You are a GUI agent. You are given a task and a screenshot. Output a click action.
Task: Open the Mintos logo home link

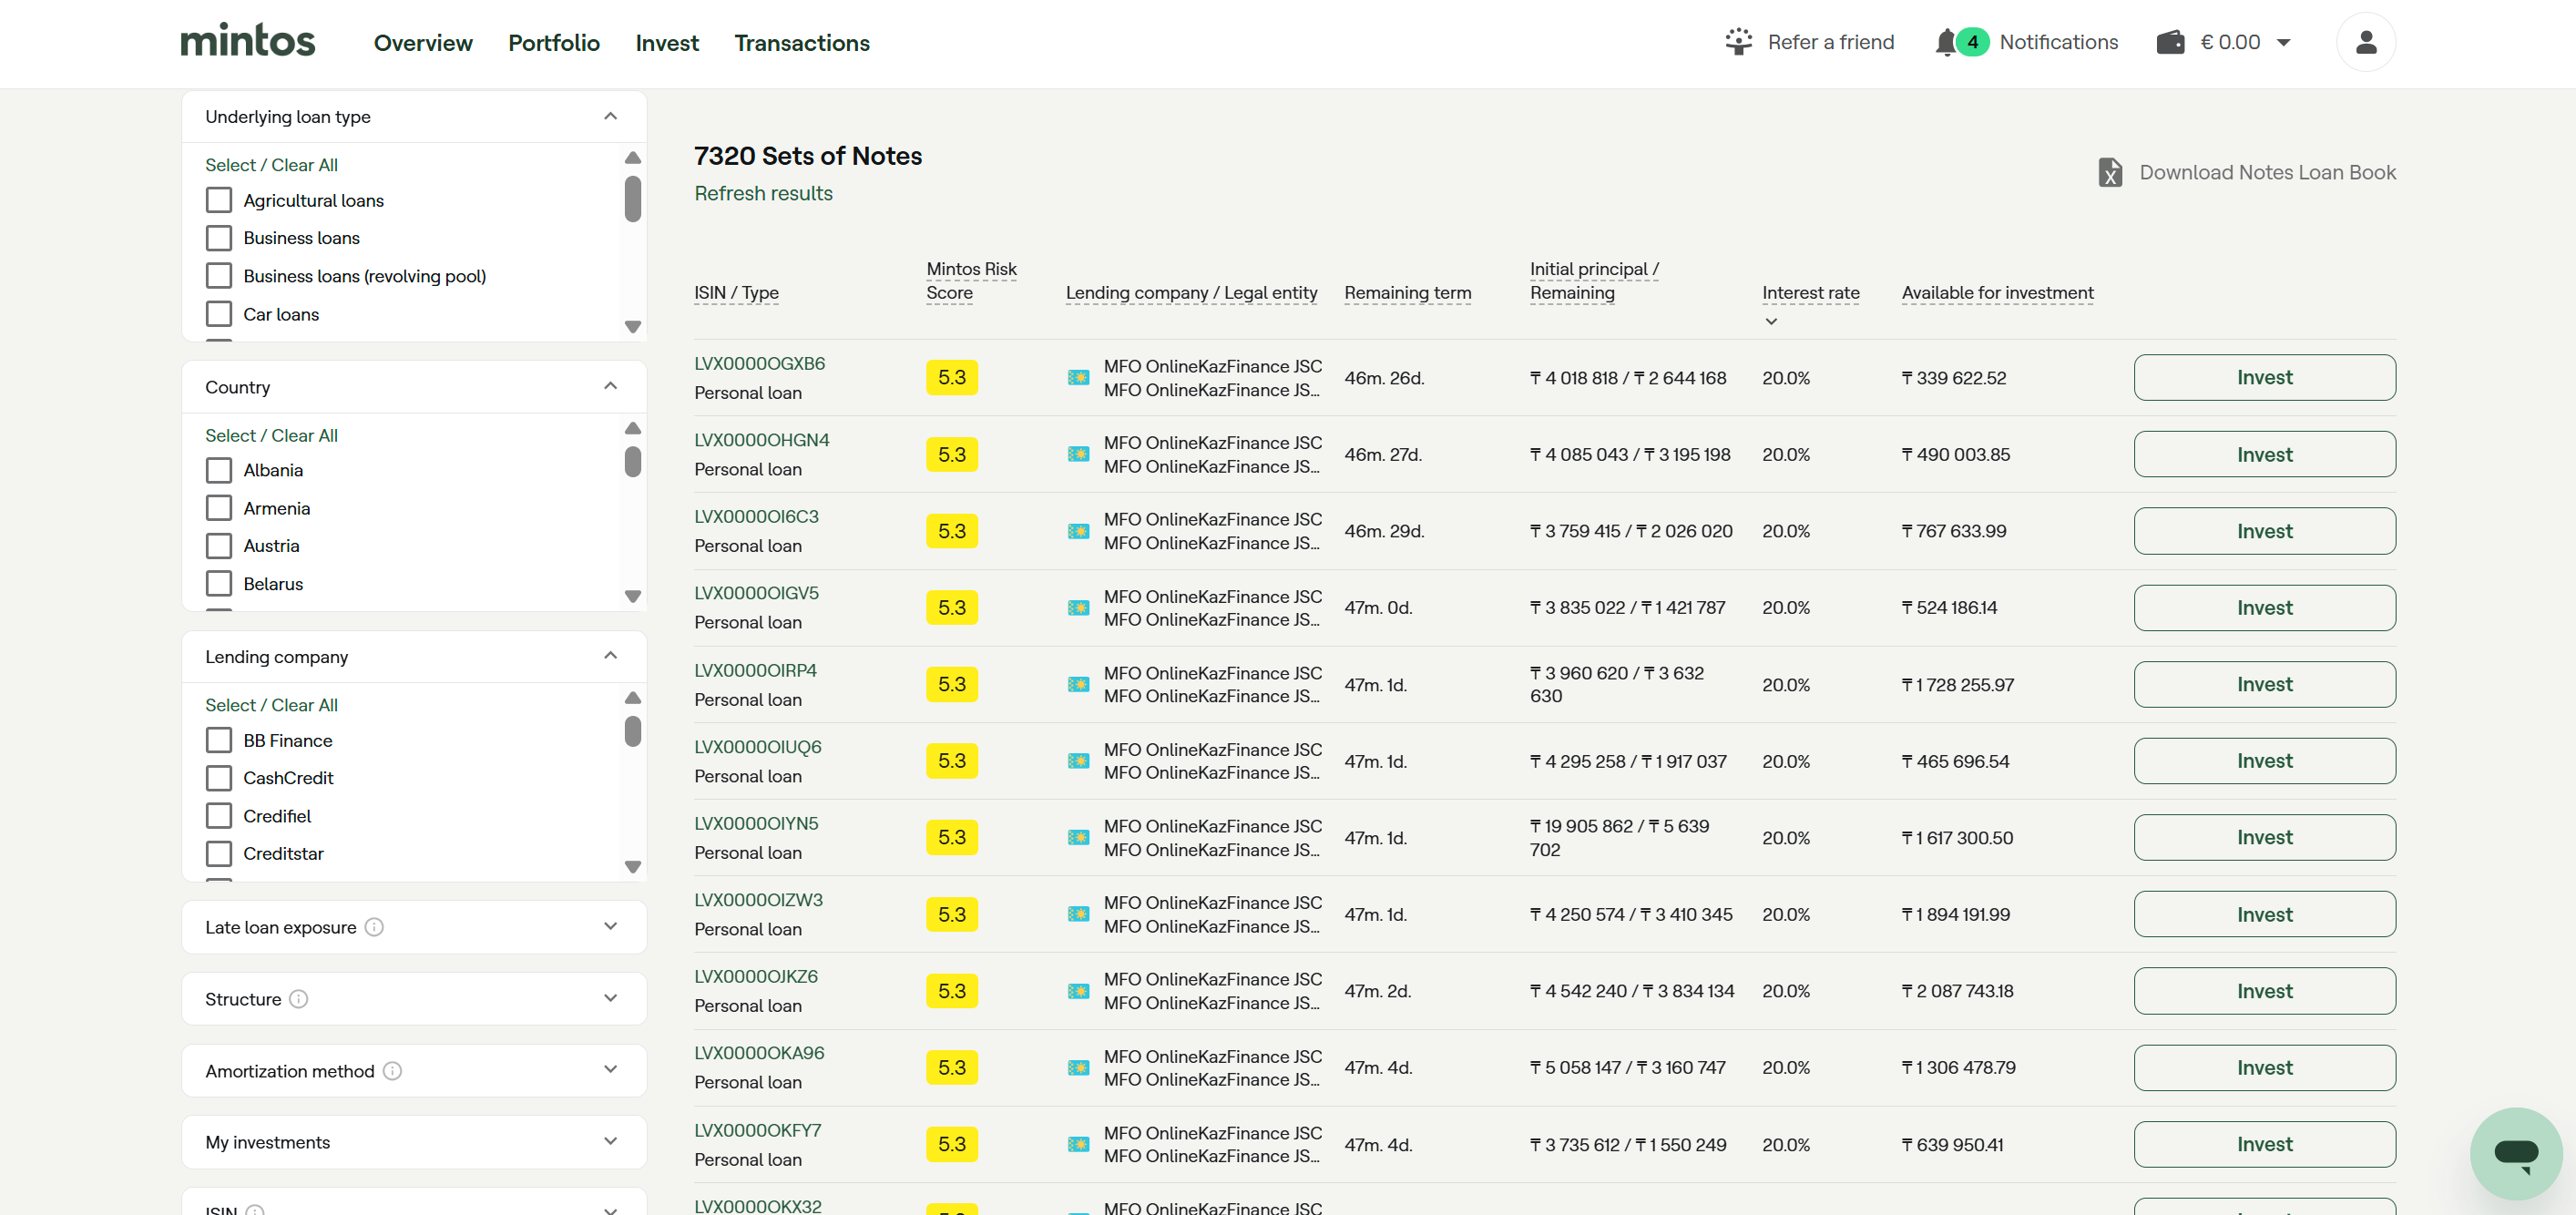(247, 41)
